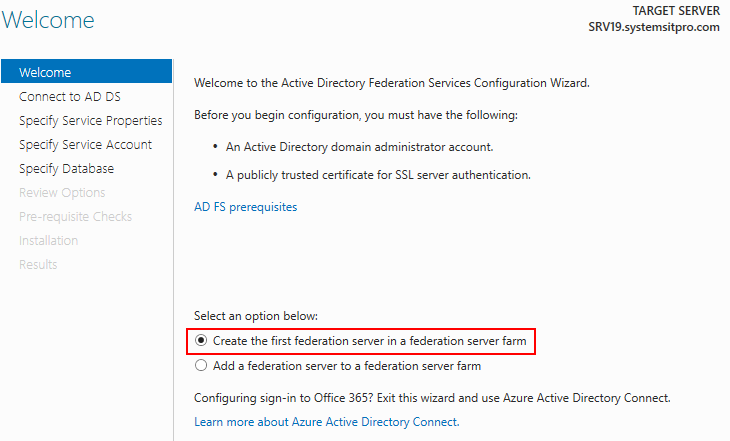Click the large Welcome page heading
This screenshot has width=730, height=441.
(x=48, y=20)
